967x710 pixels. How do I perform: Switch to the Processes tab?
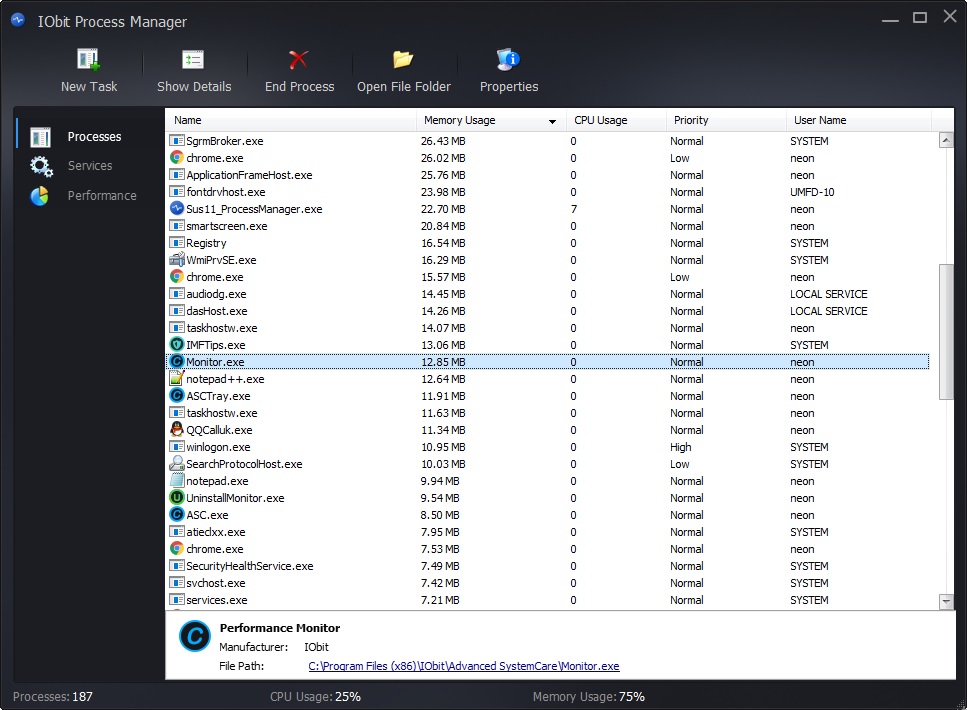[x=94, y=136]
